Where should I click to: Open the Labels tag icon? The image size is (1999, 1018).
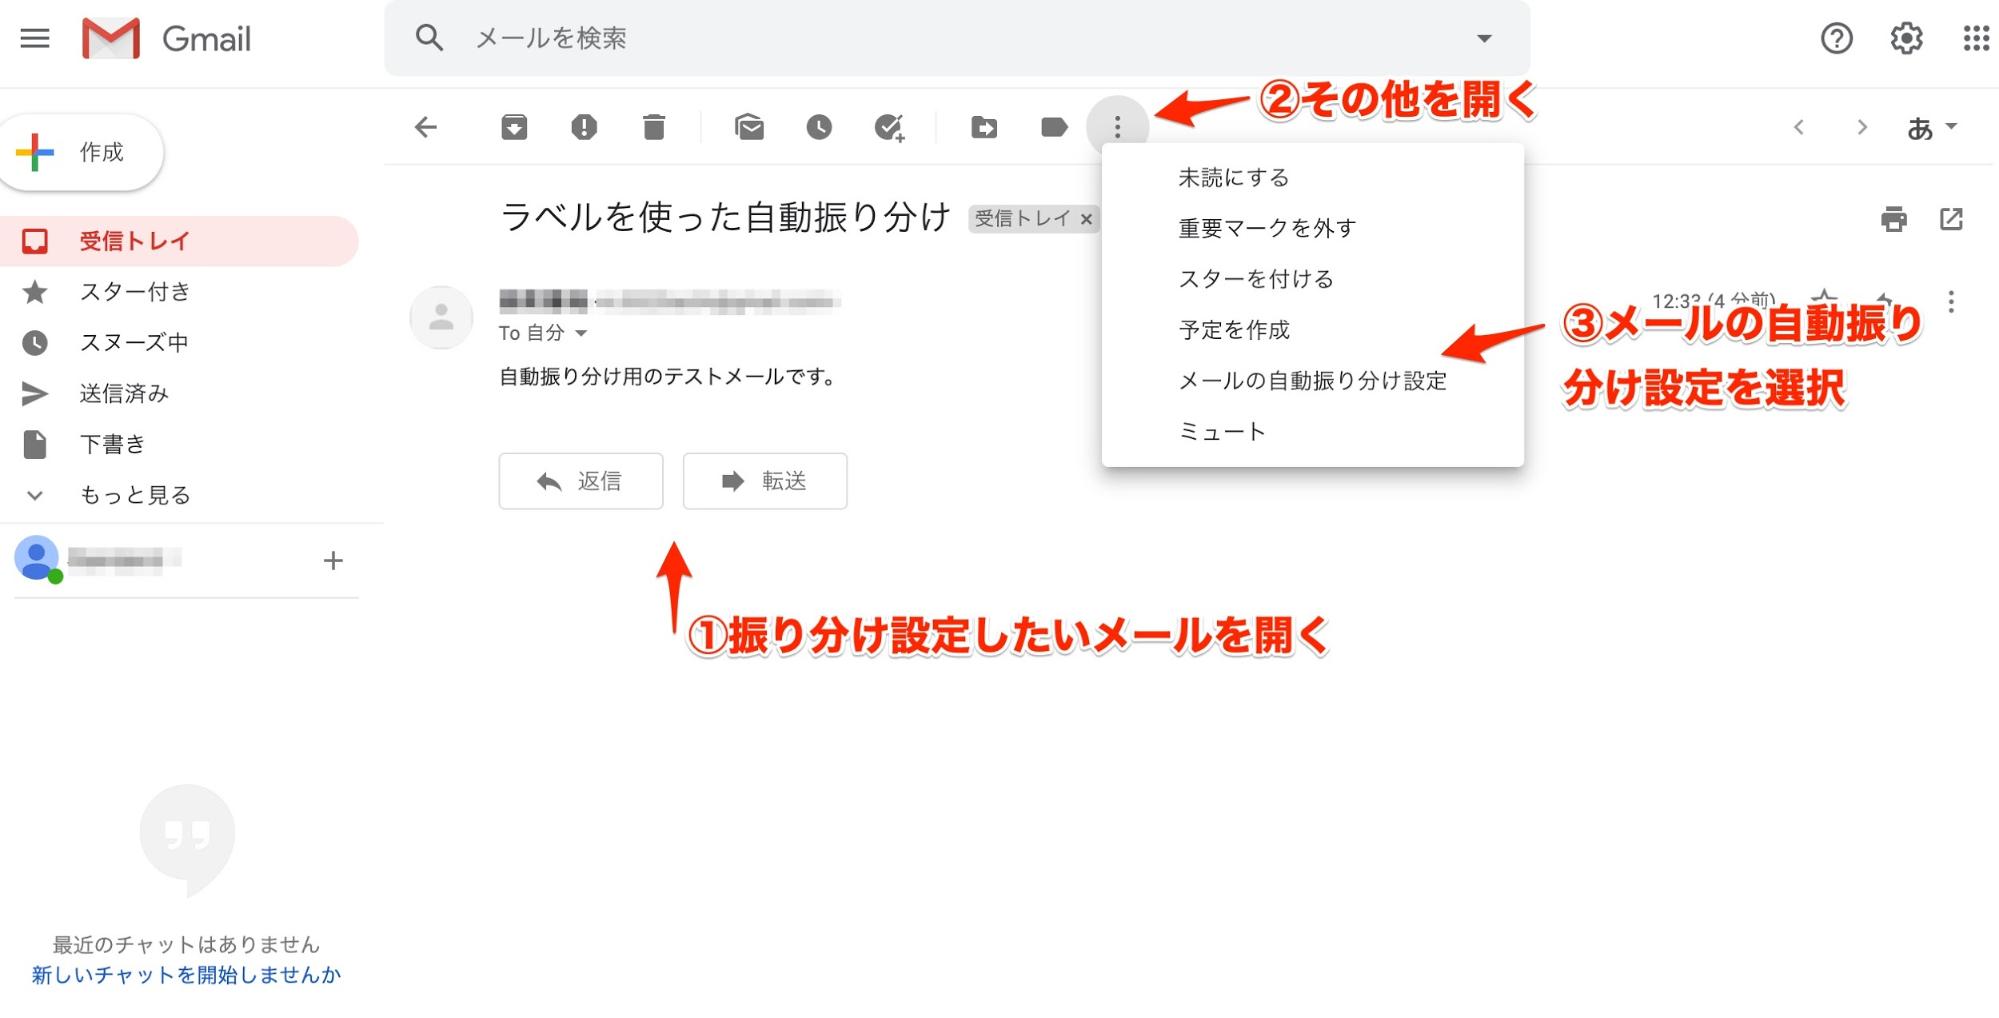click(1054, 127)
